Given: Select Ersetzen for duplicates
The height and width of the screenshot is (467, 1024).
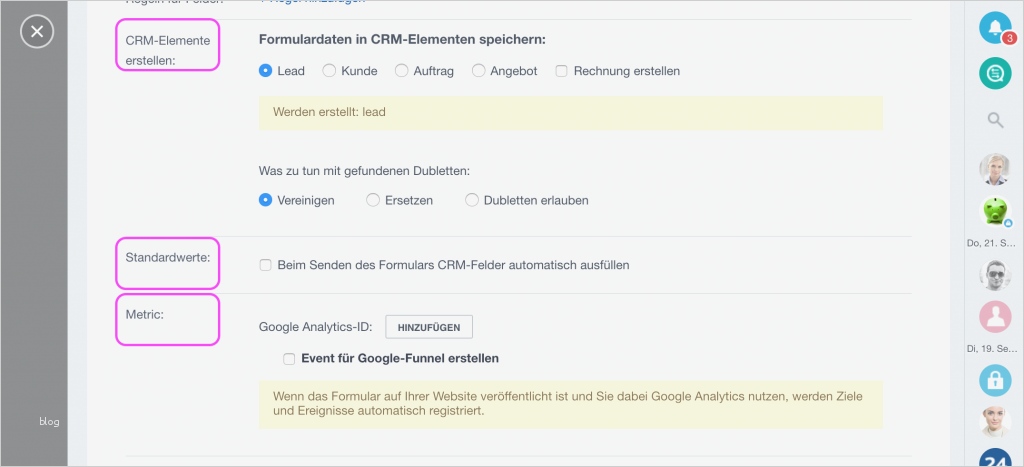Looking at the screenshot, I should point(374,200).
